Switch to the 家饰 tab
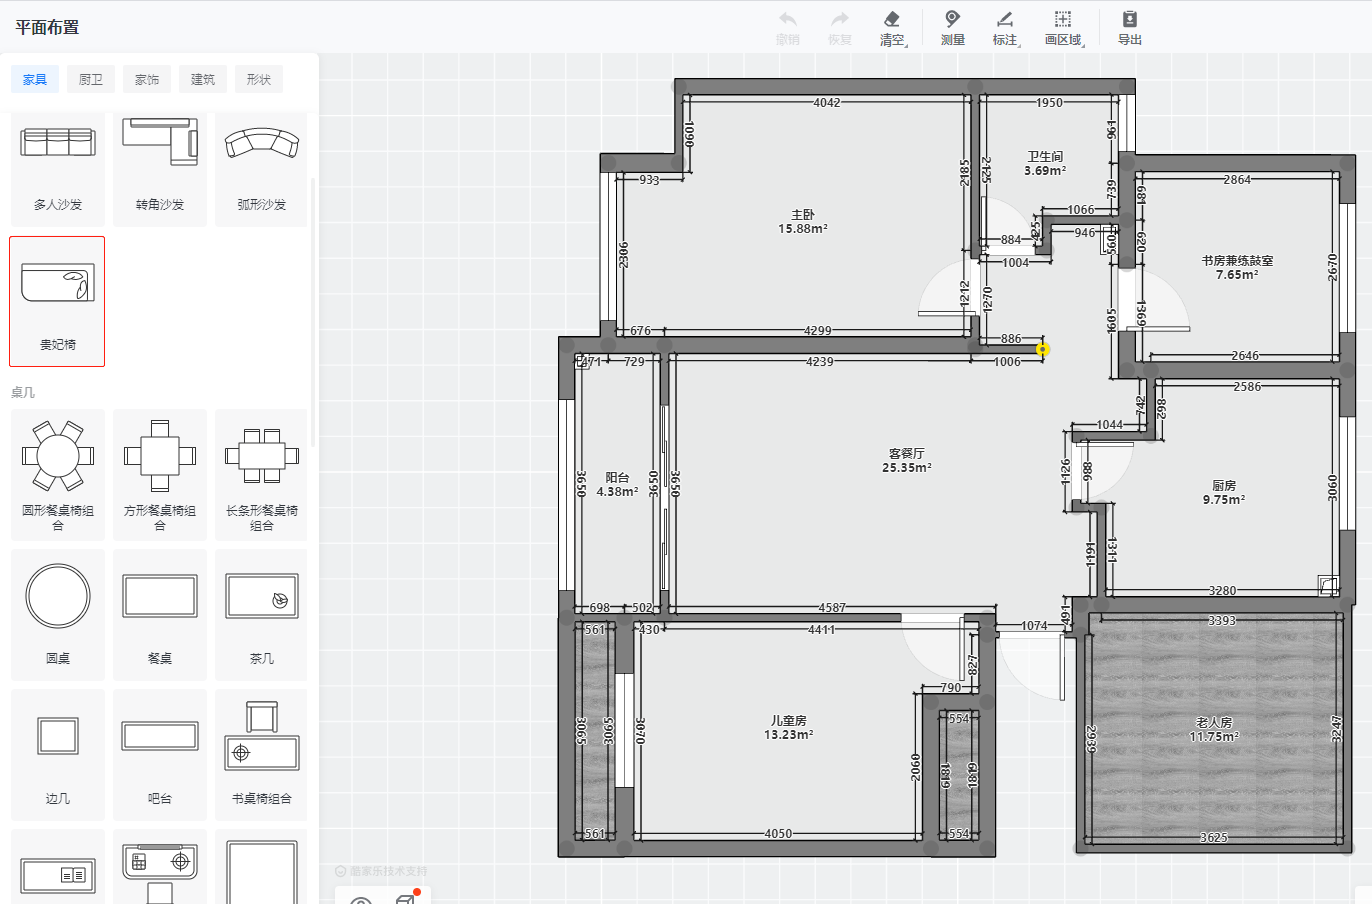 147,80
